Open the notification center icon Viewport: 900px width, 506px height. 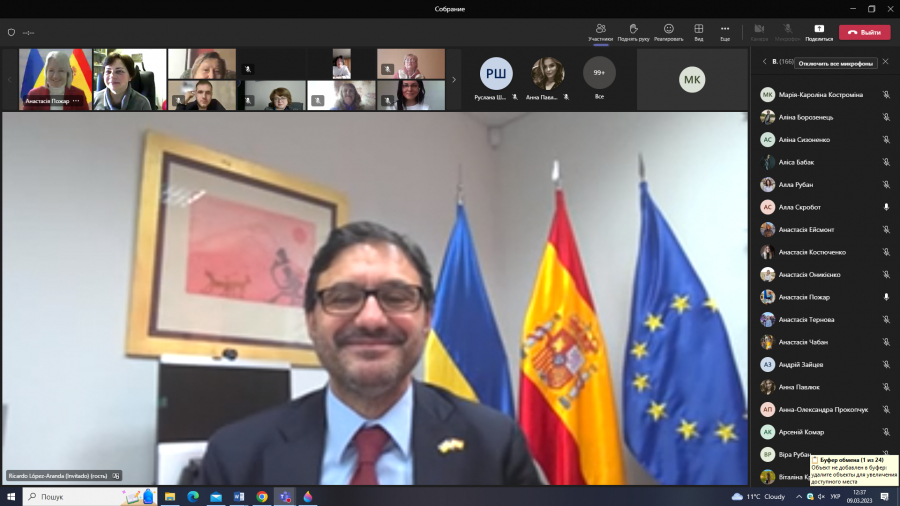(x=885, y=496)
